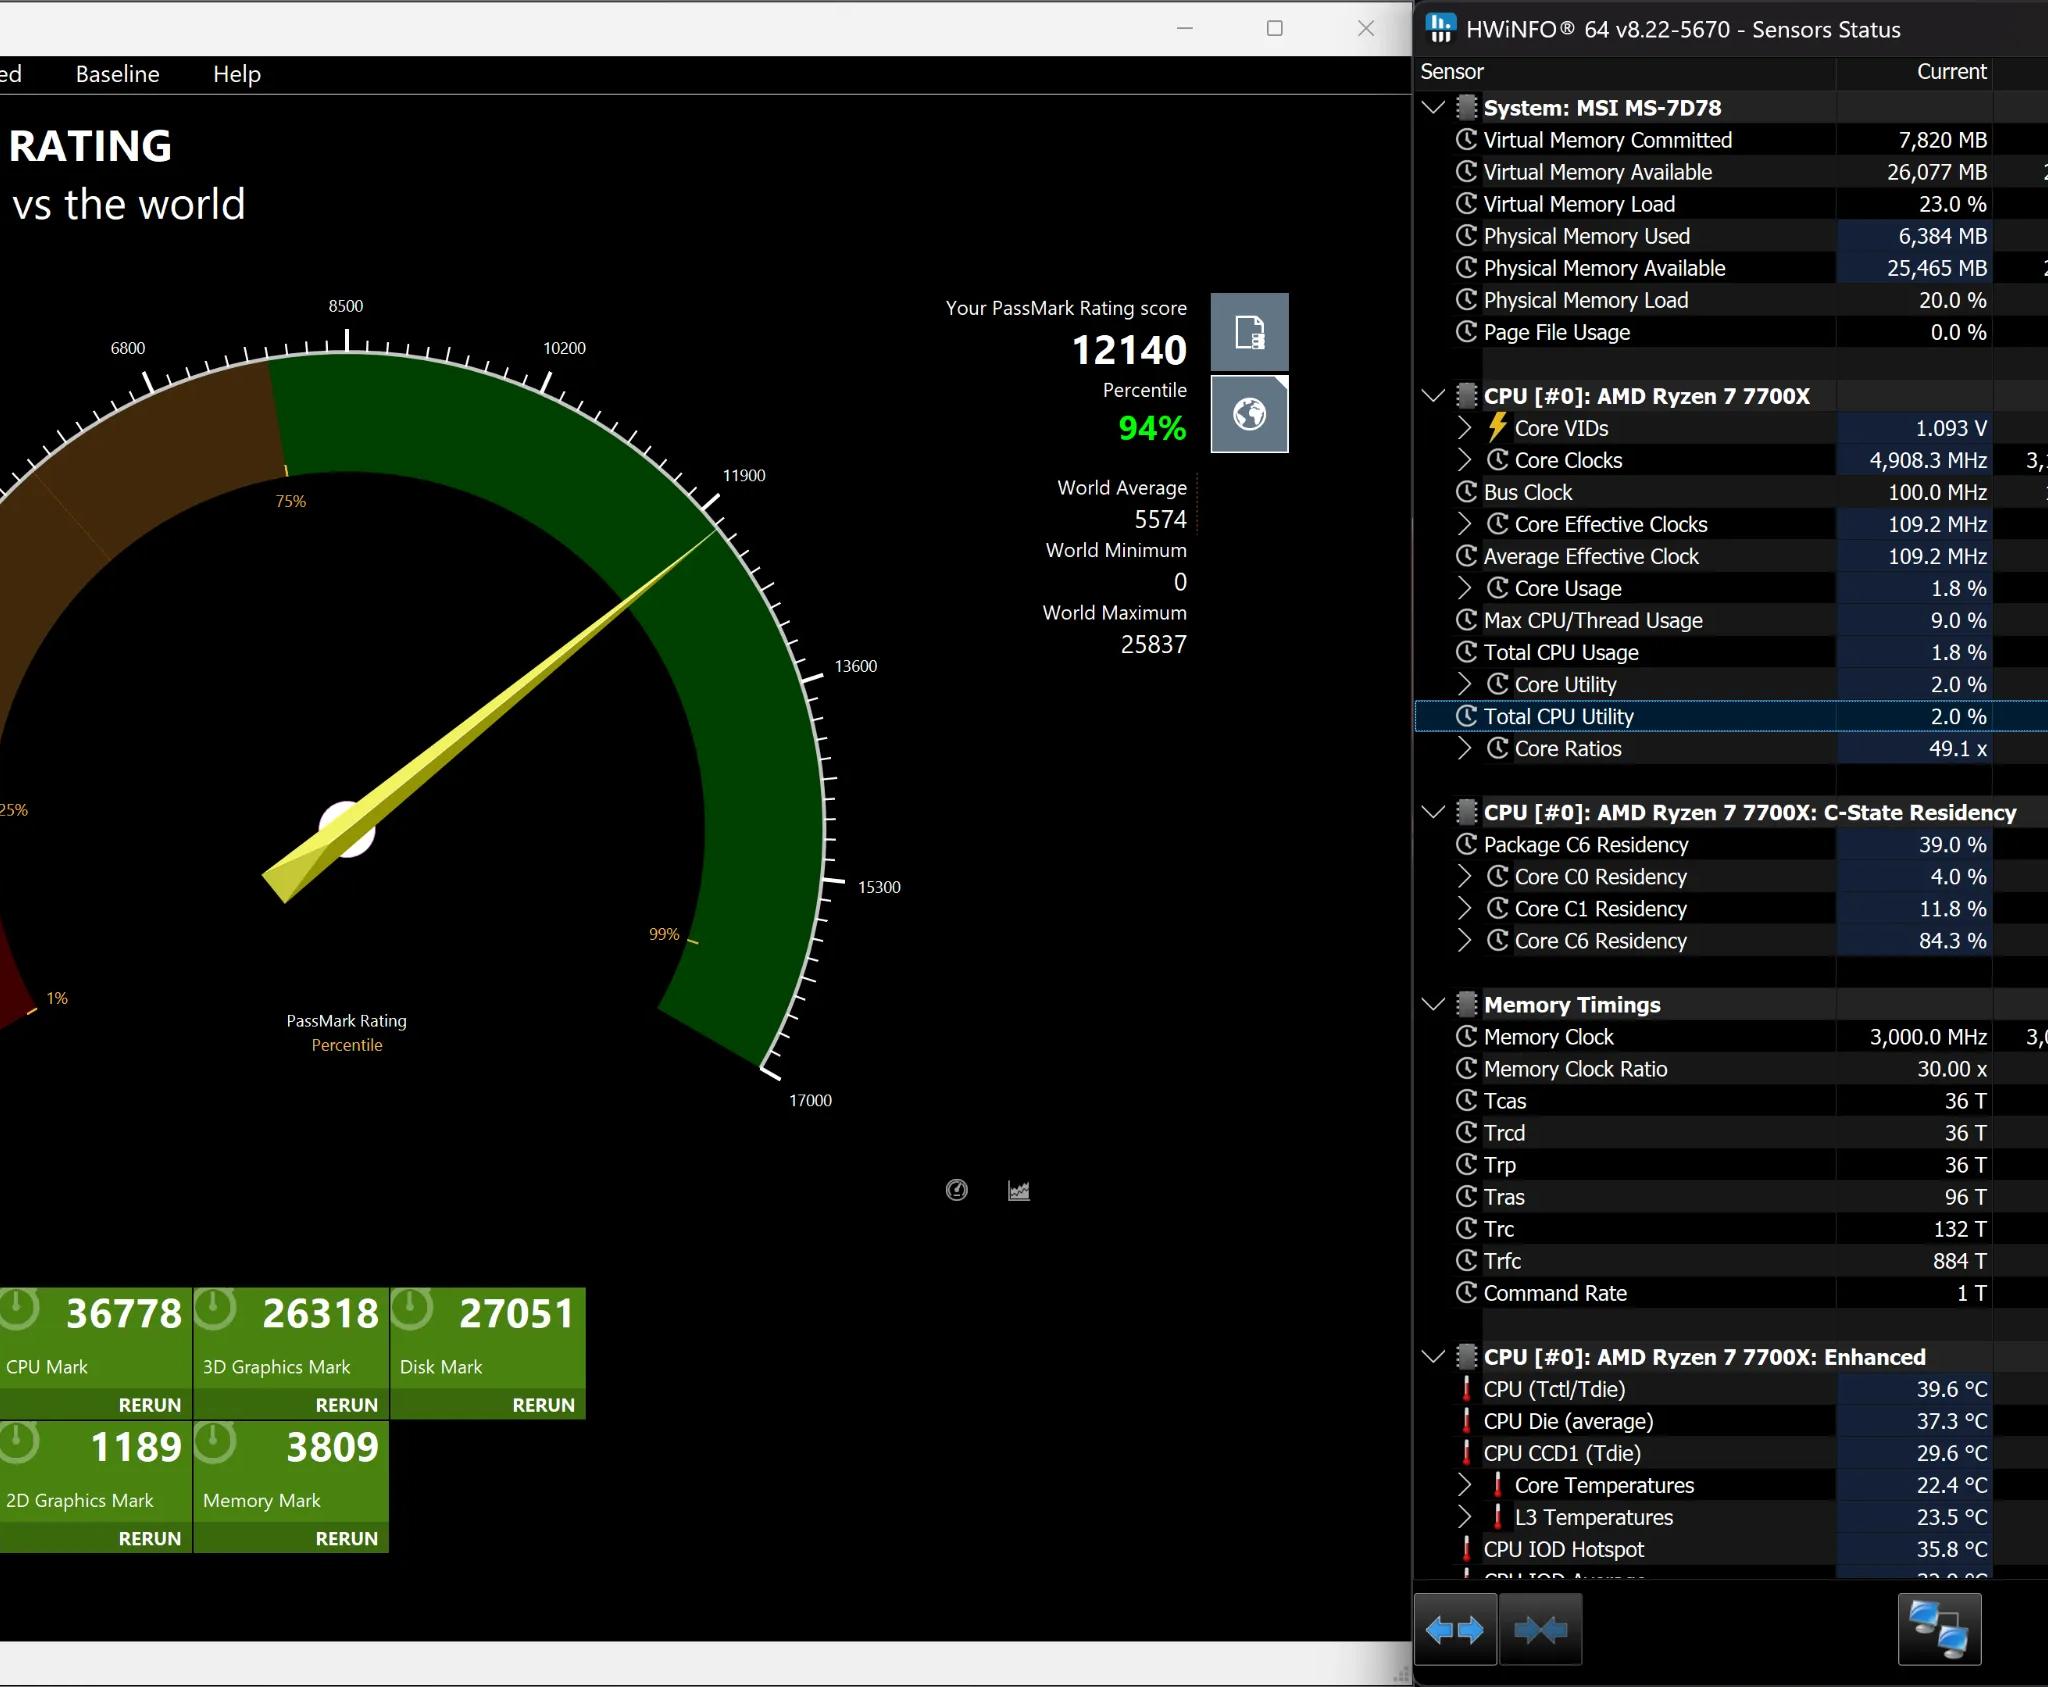Viewport: 2048px width, 1687px height.
Task: Collapse the System: MSI MS-7D78 section
Action: (x=1433, y=108)
